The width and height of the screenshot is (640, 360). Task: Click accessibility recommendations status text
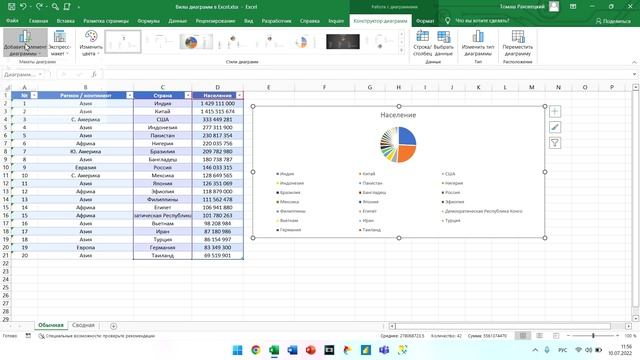click(97, 336)
